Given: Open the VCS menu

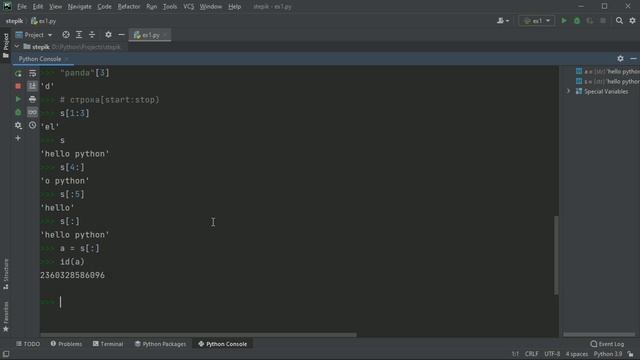Looking at the screenshot, I should [189, 7].
